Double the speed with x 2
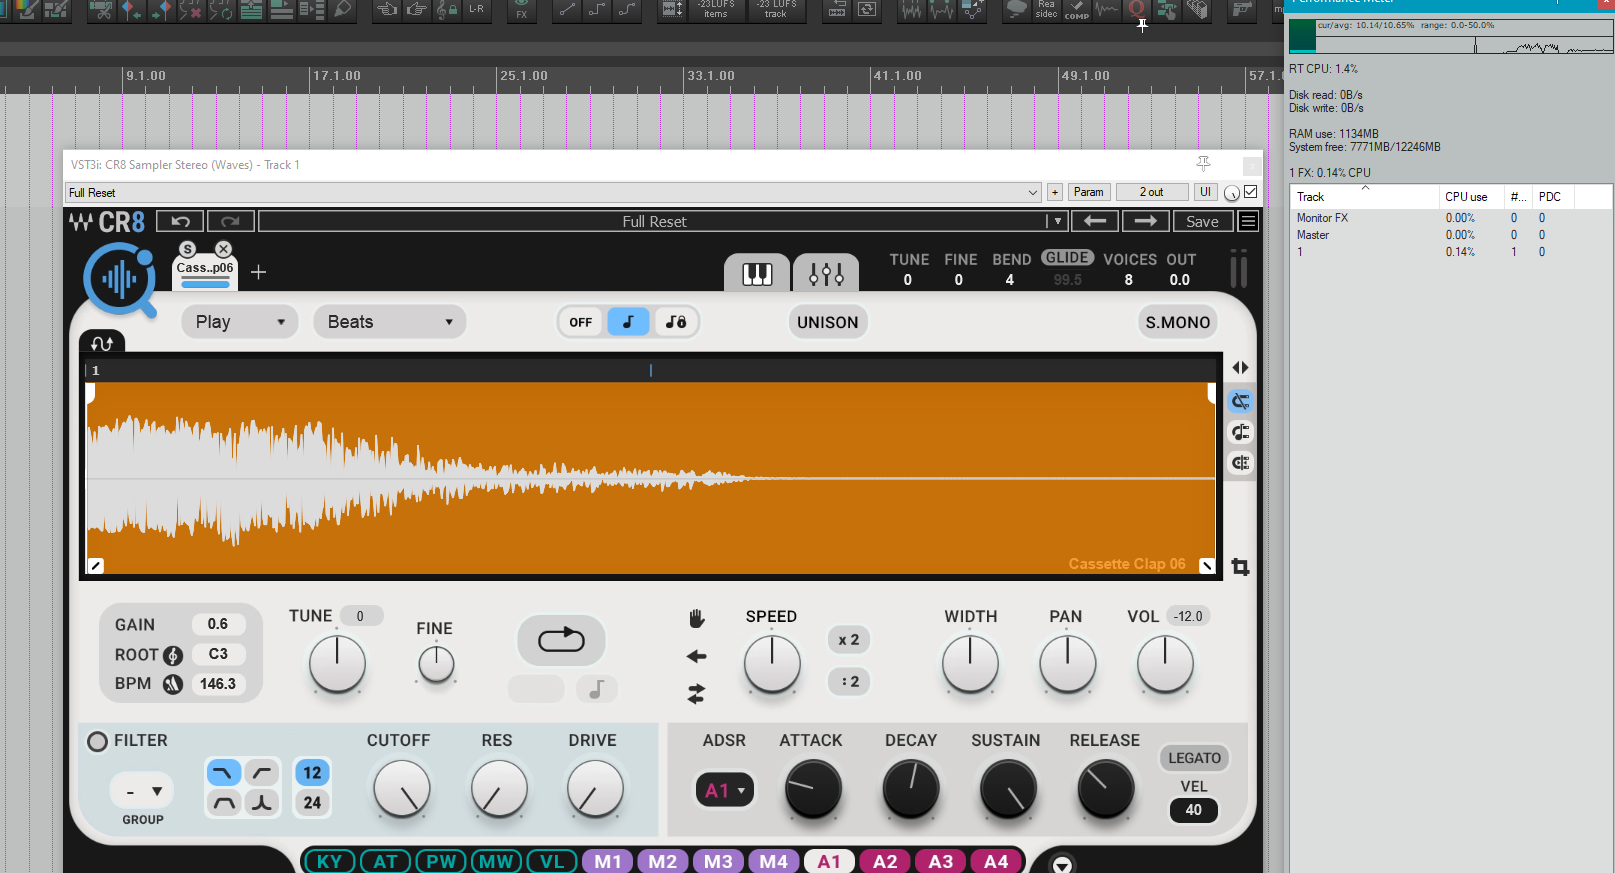 point(849,640)
